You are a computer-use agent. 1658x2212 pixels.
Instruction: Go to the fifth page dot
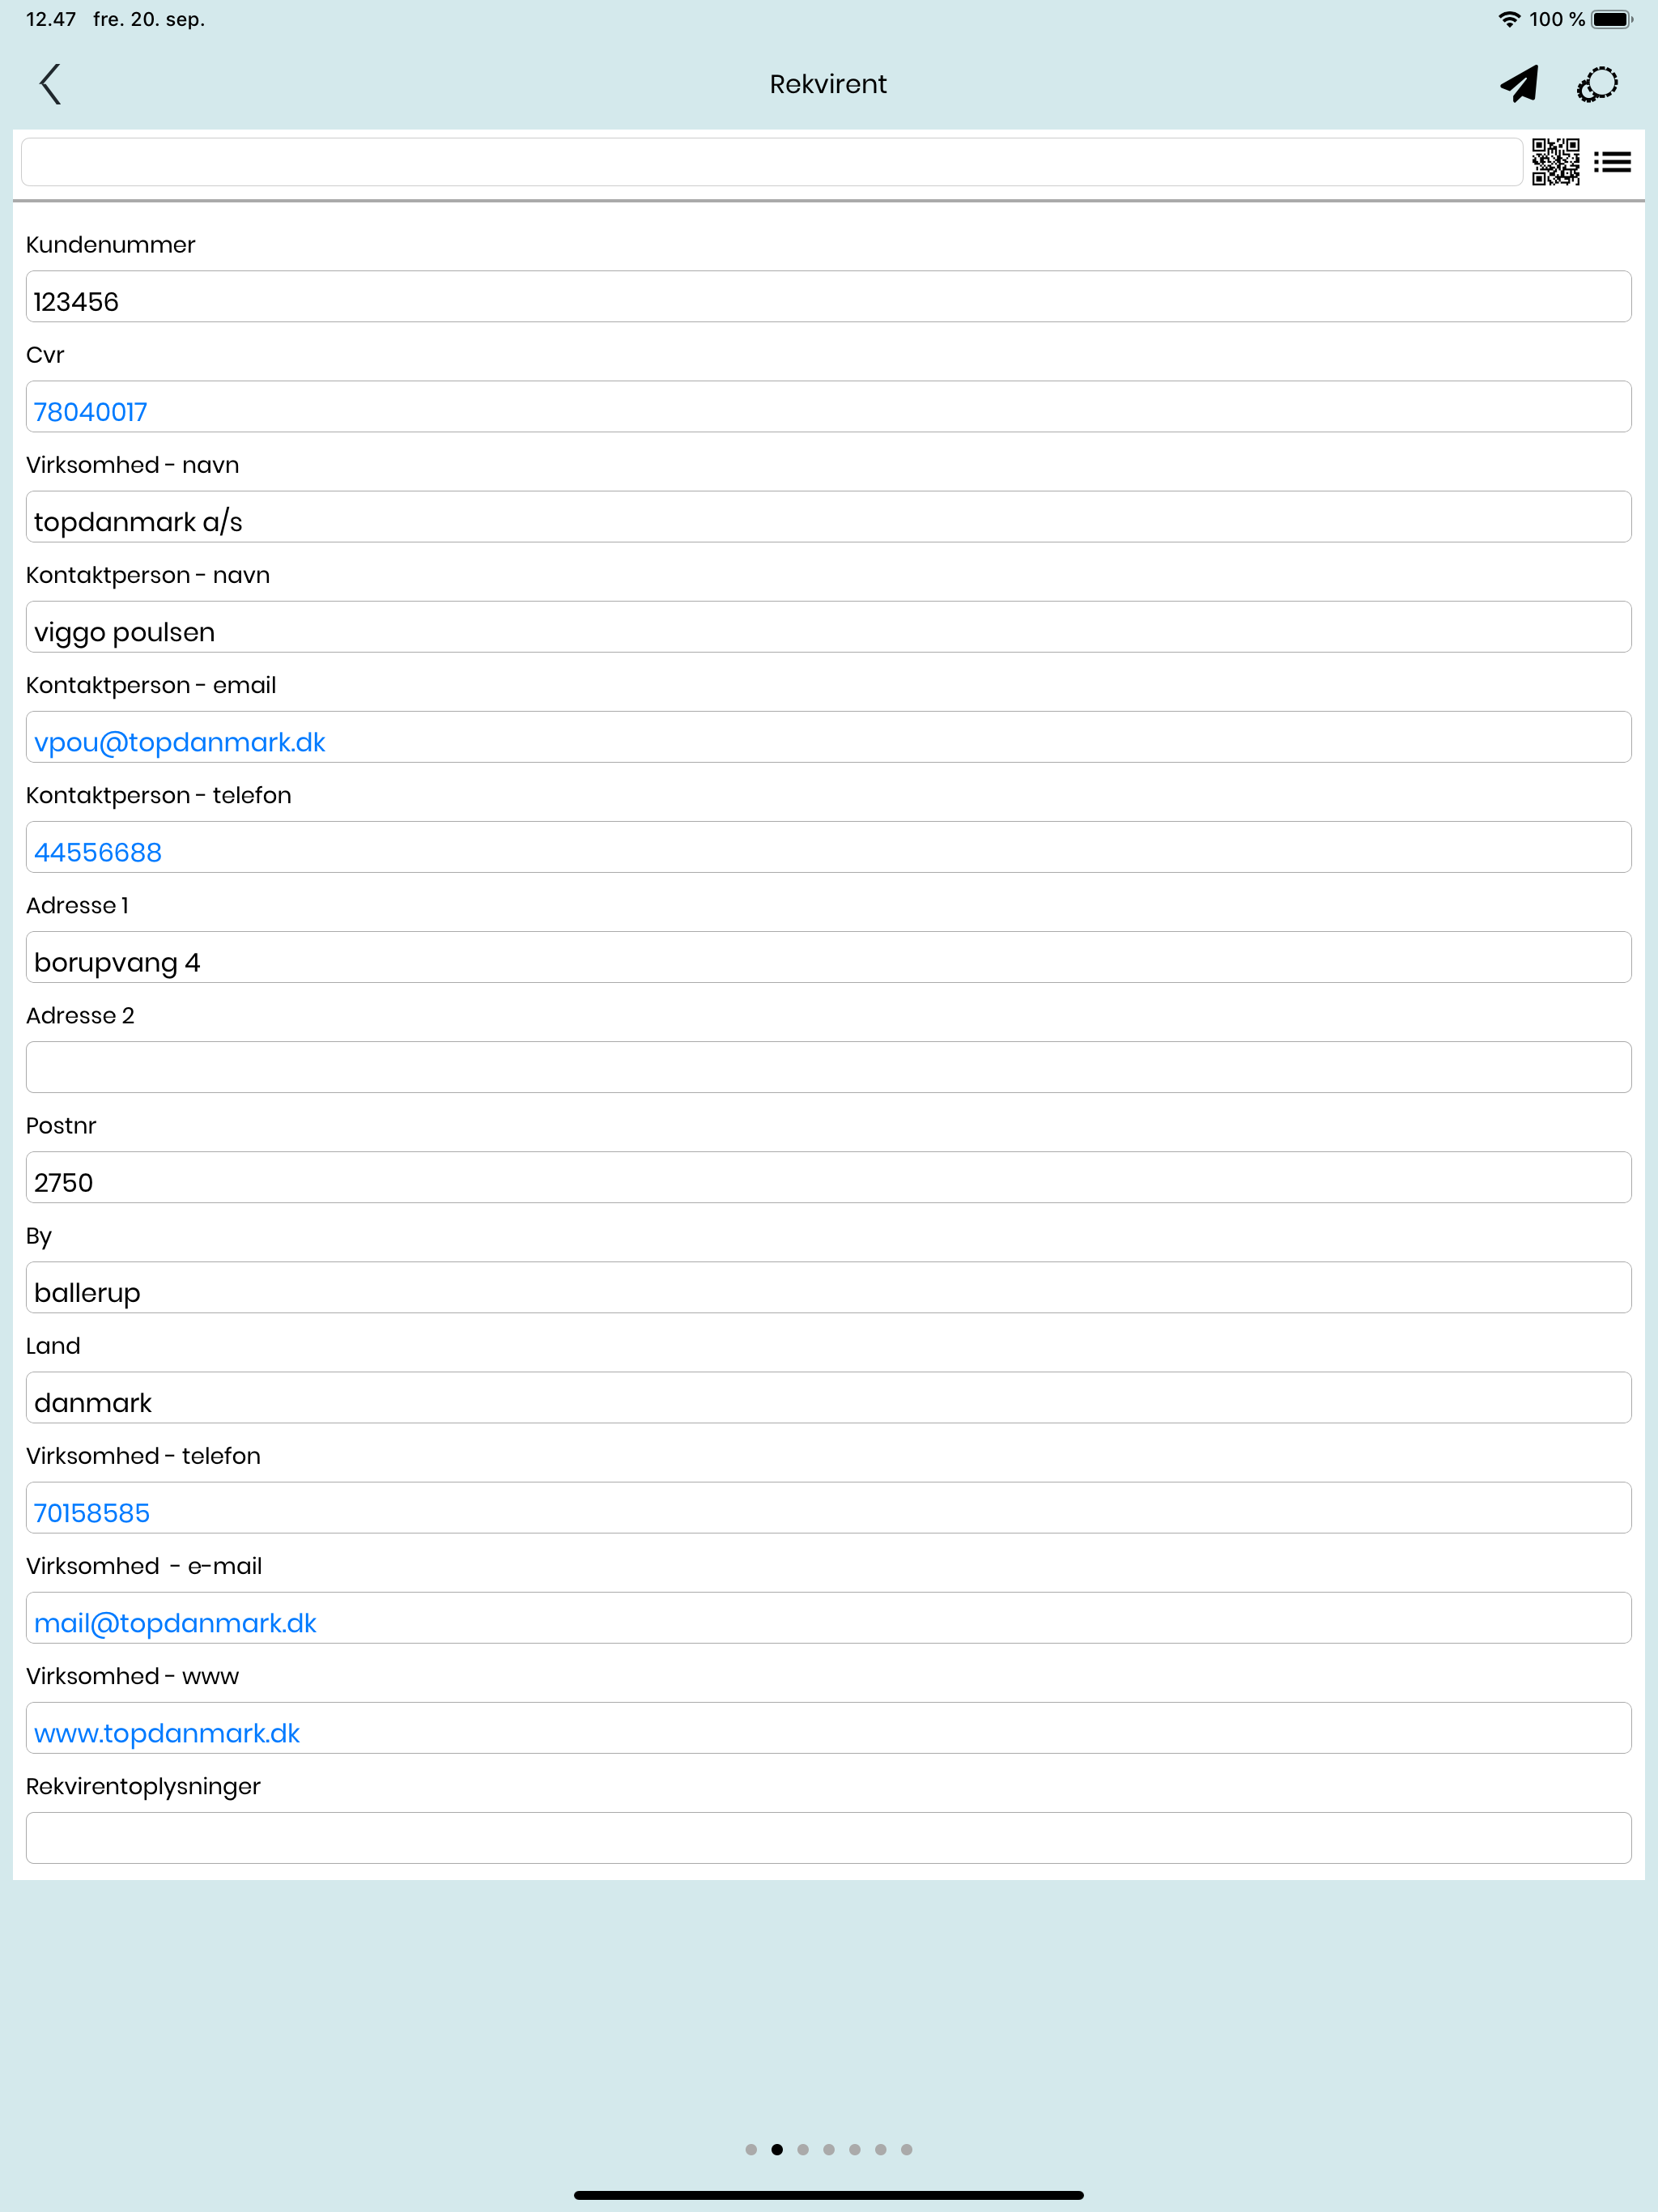pyautogui.click(x=855, y=2149)
